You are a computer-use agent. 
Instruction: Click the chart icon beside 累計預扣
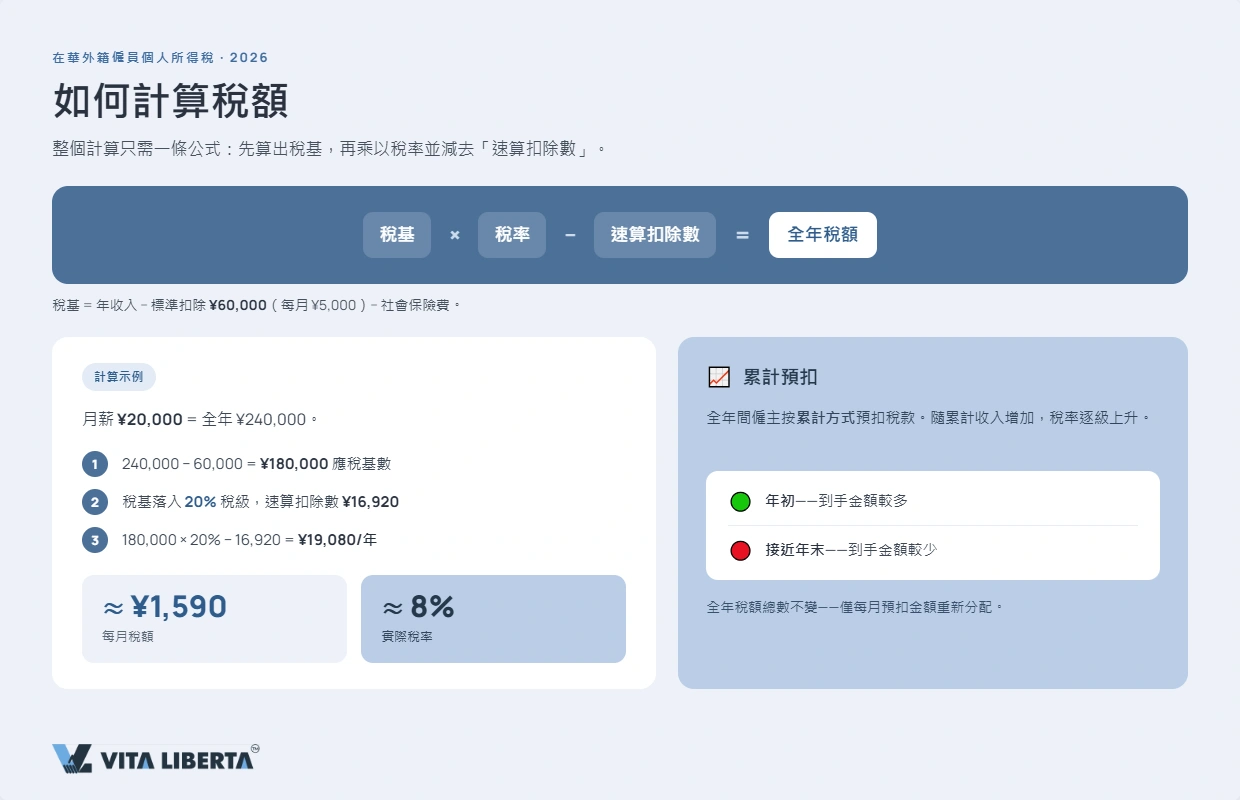718,377
